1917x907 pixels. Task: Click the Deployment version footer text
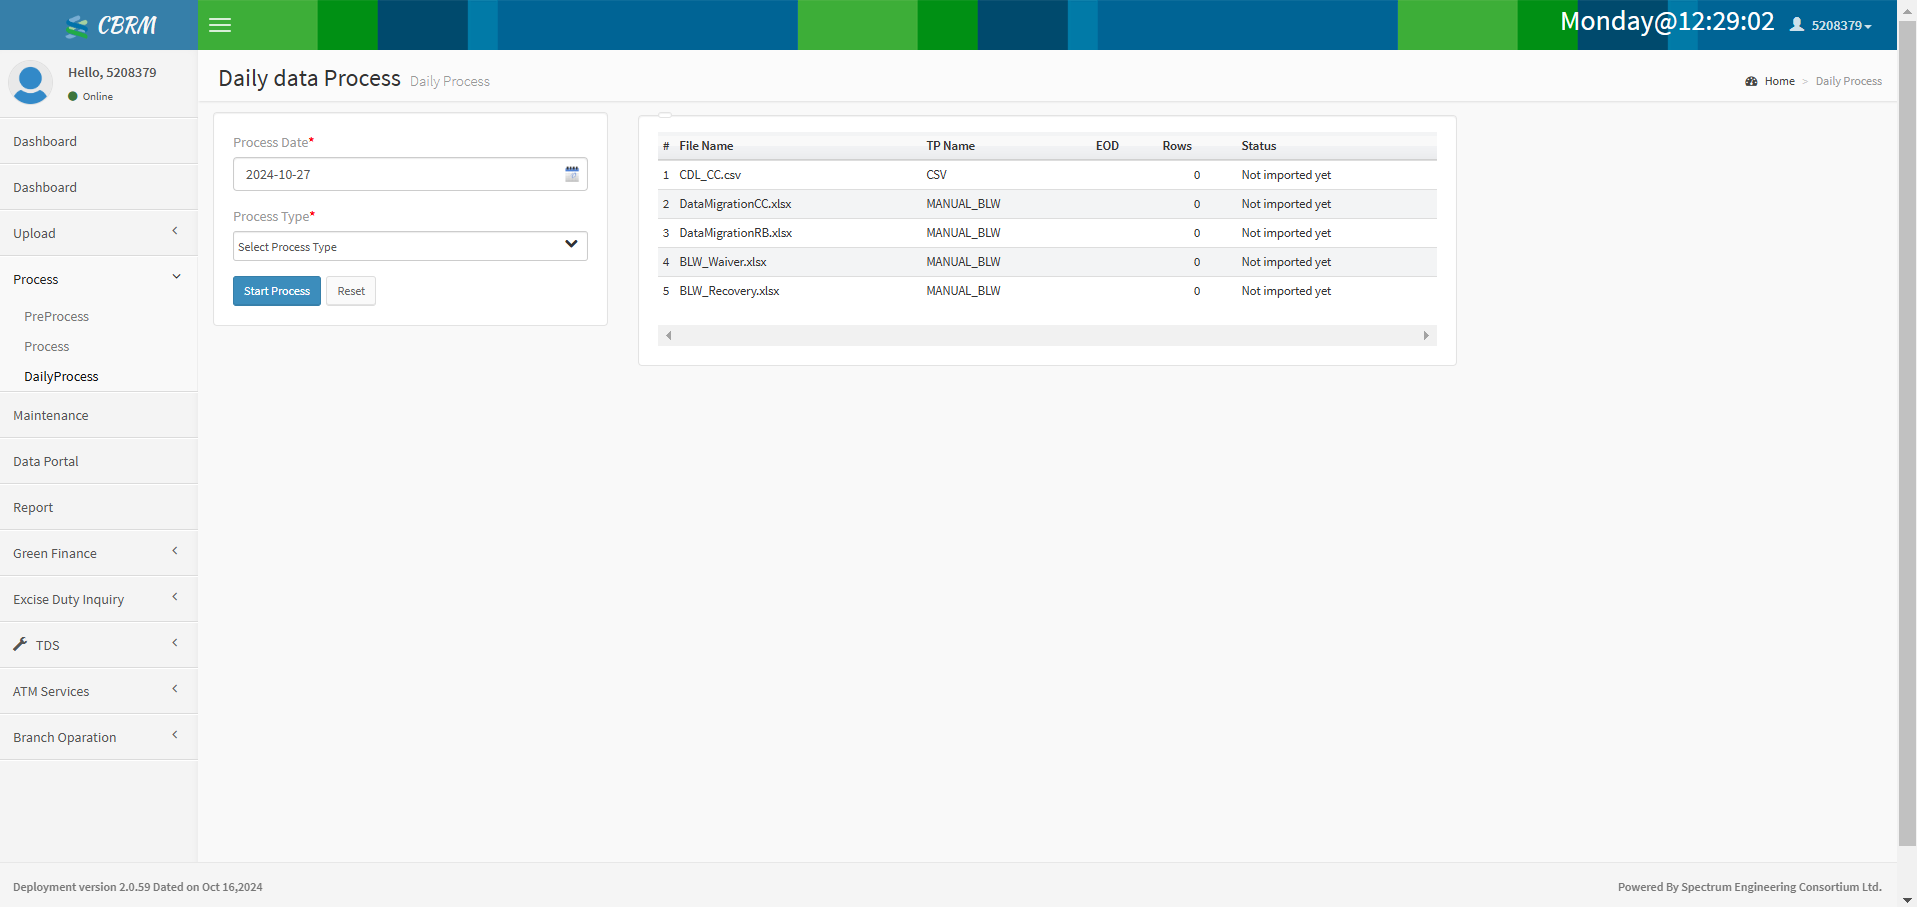tap(138, 887)
